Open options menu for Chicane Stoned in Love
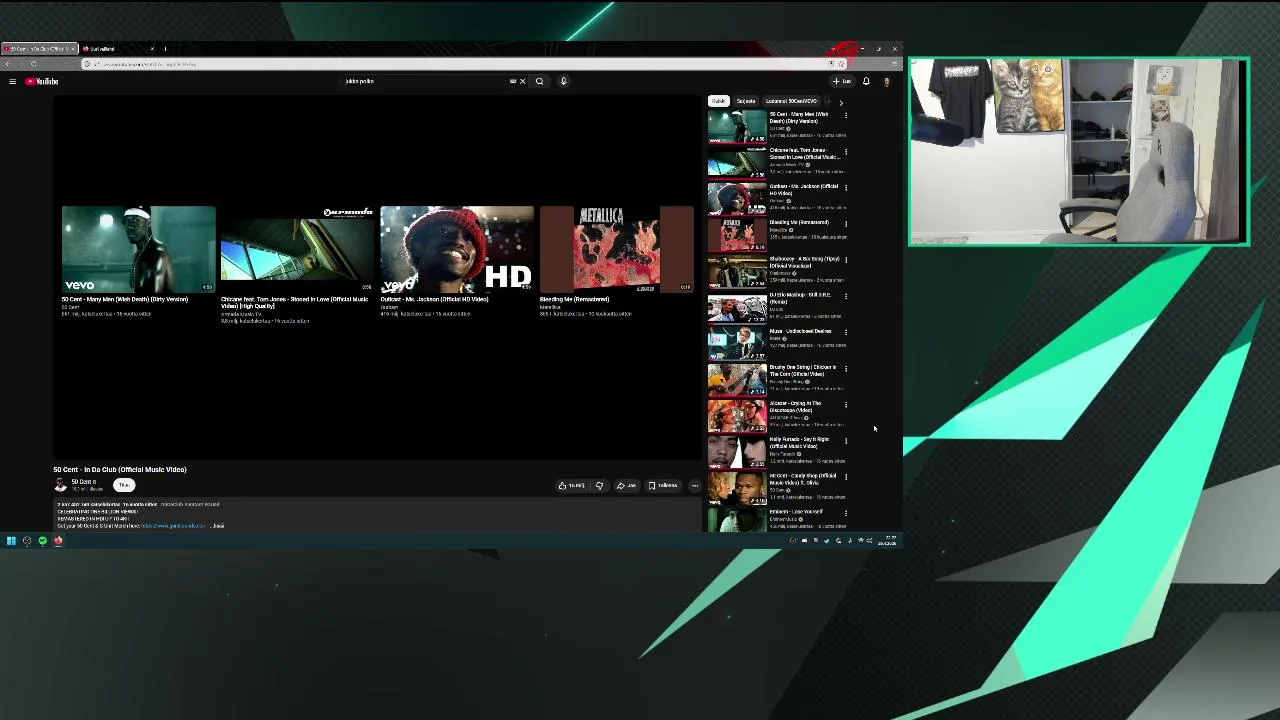Screen dimensions: 1280x720 point(846,151)
